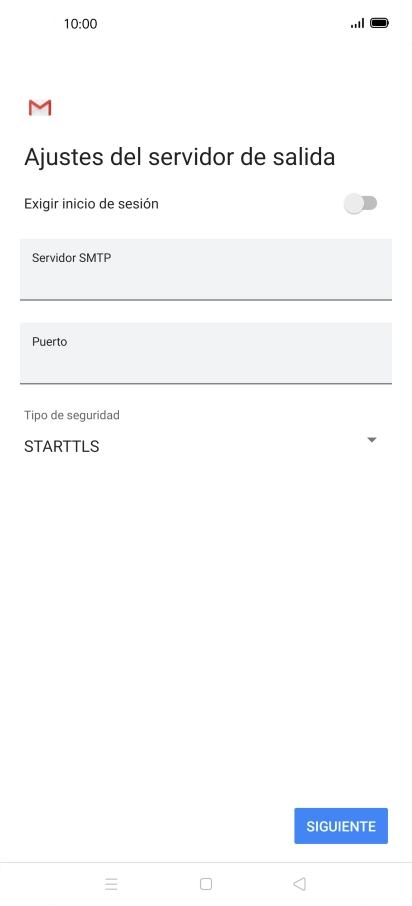Screen dimensions: 412x906
Task: Tap the Exigir inicio de sesión label
Action: point(91,204)
